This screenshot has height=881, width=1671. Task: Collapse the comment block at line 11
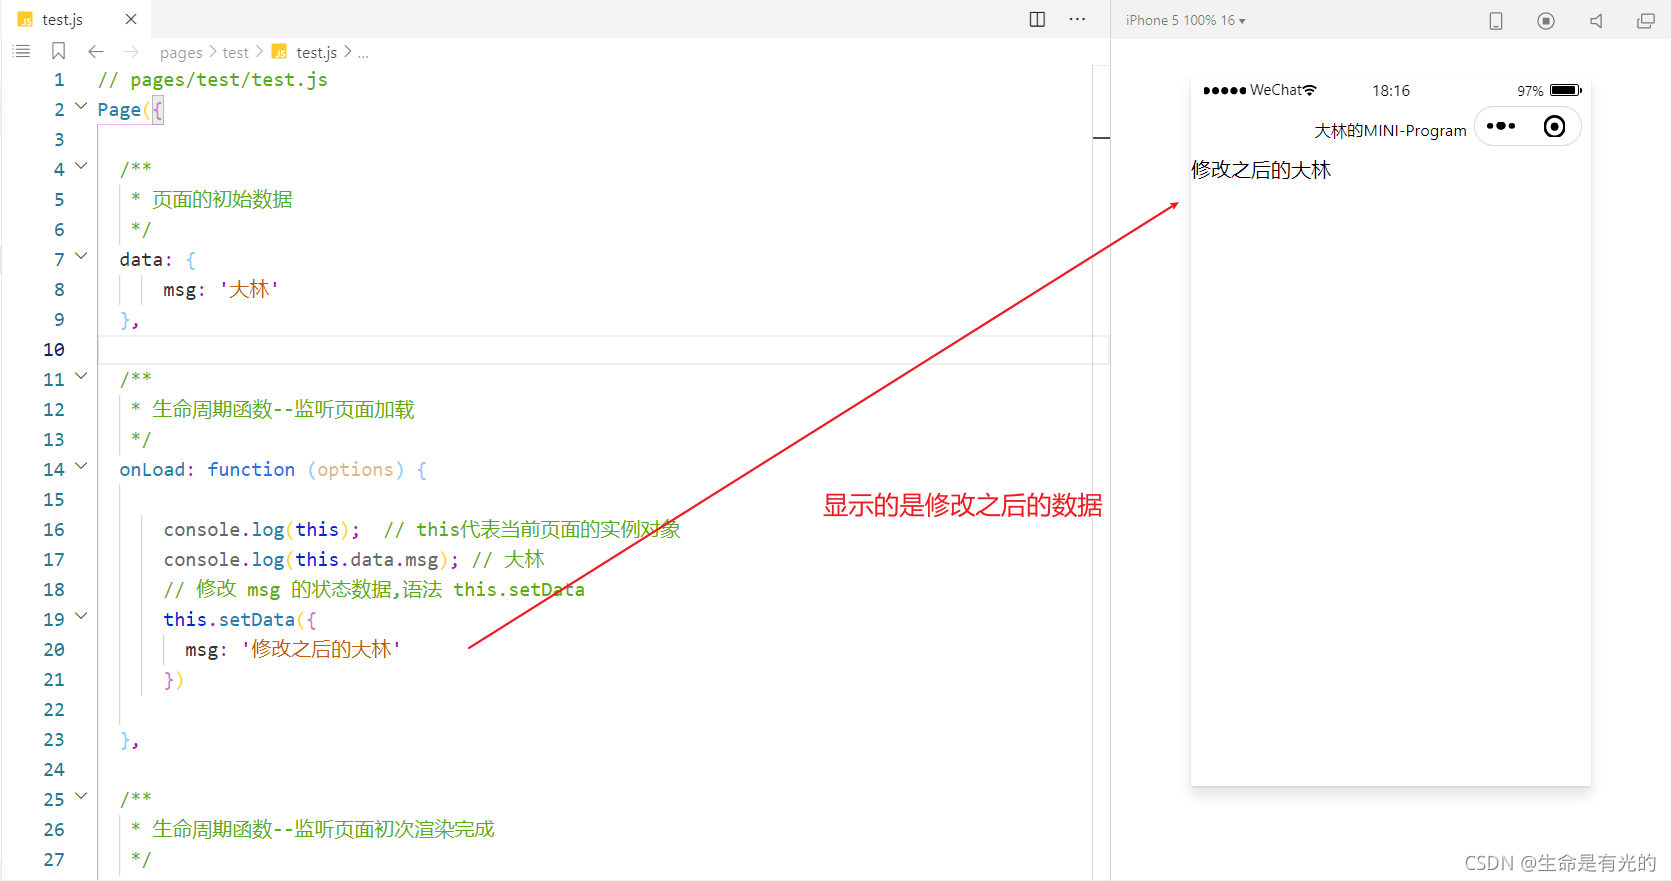81,376
